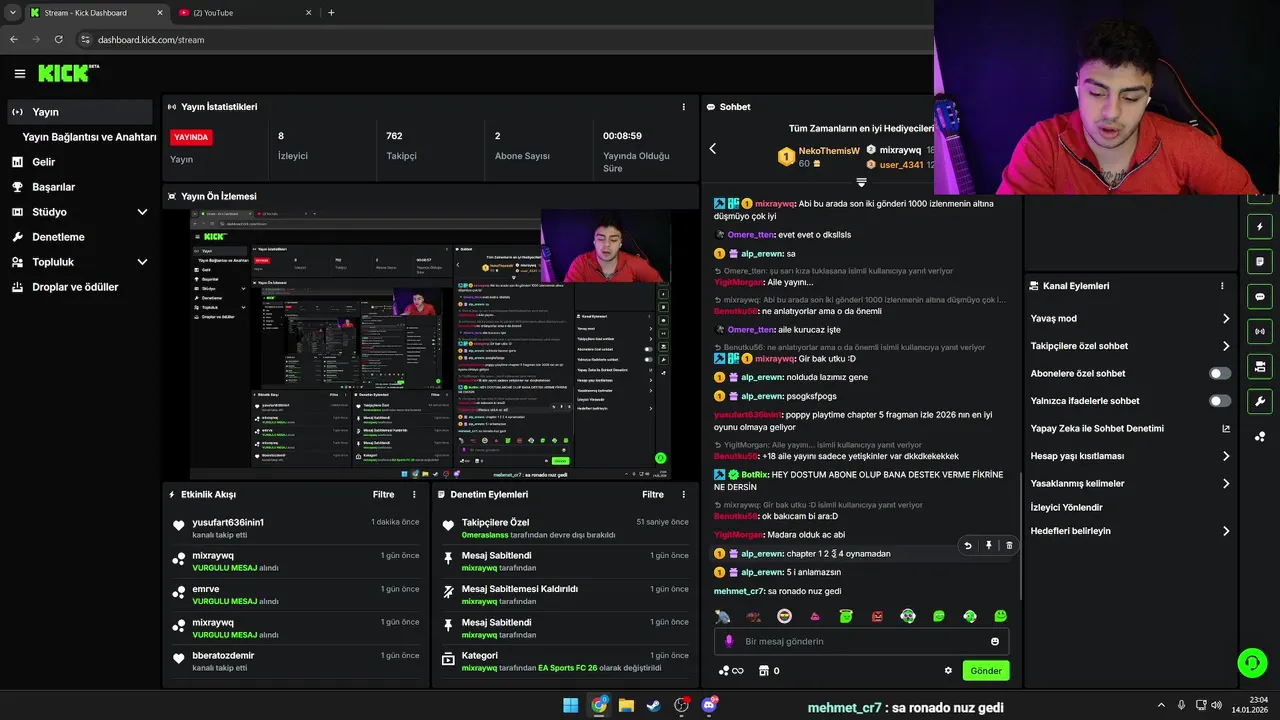
Task: Open Kanal Eylemleri three-dot menu
Action: [x=1222, y=286]
